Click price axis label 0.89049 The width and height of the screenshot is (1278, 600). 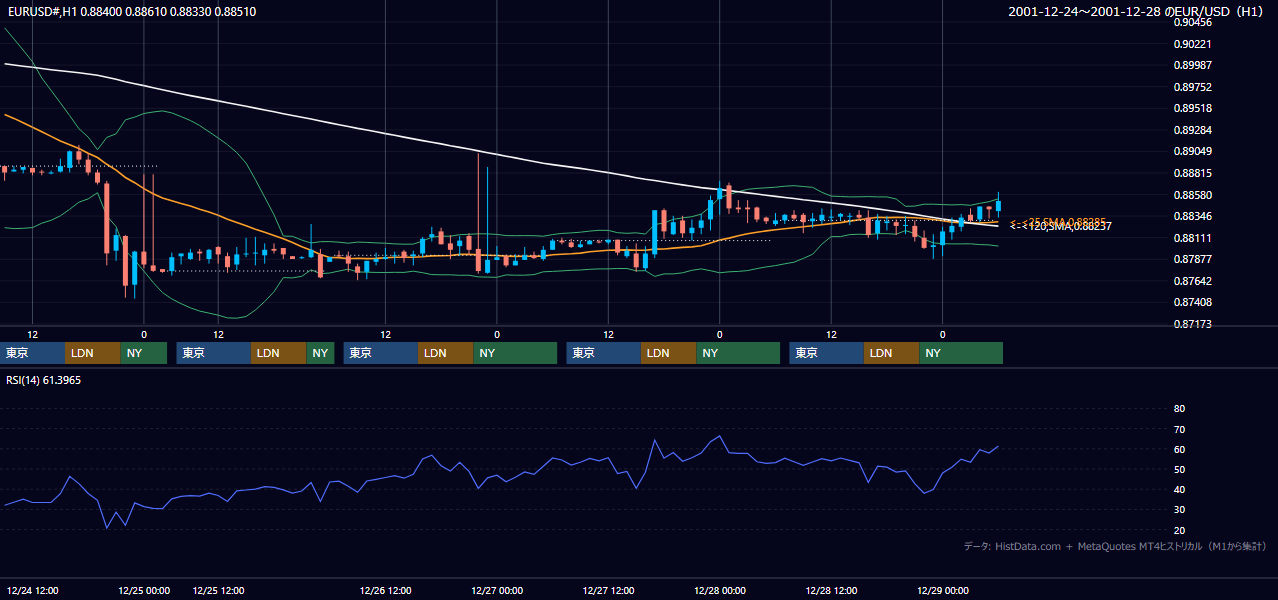tap(1193, 151)
